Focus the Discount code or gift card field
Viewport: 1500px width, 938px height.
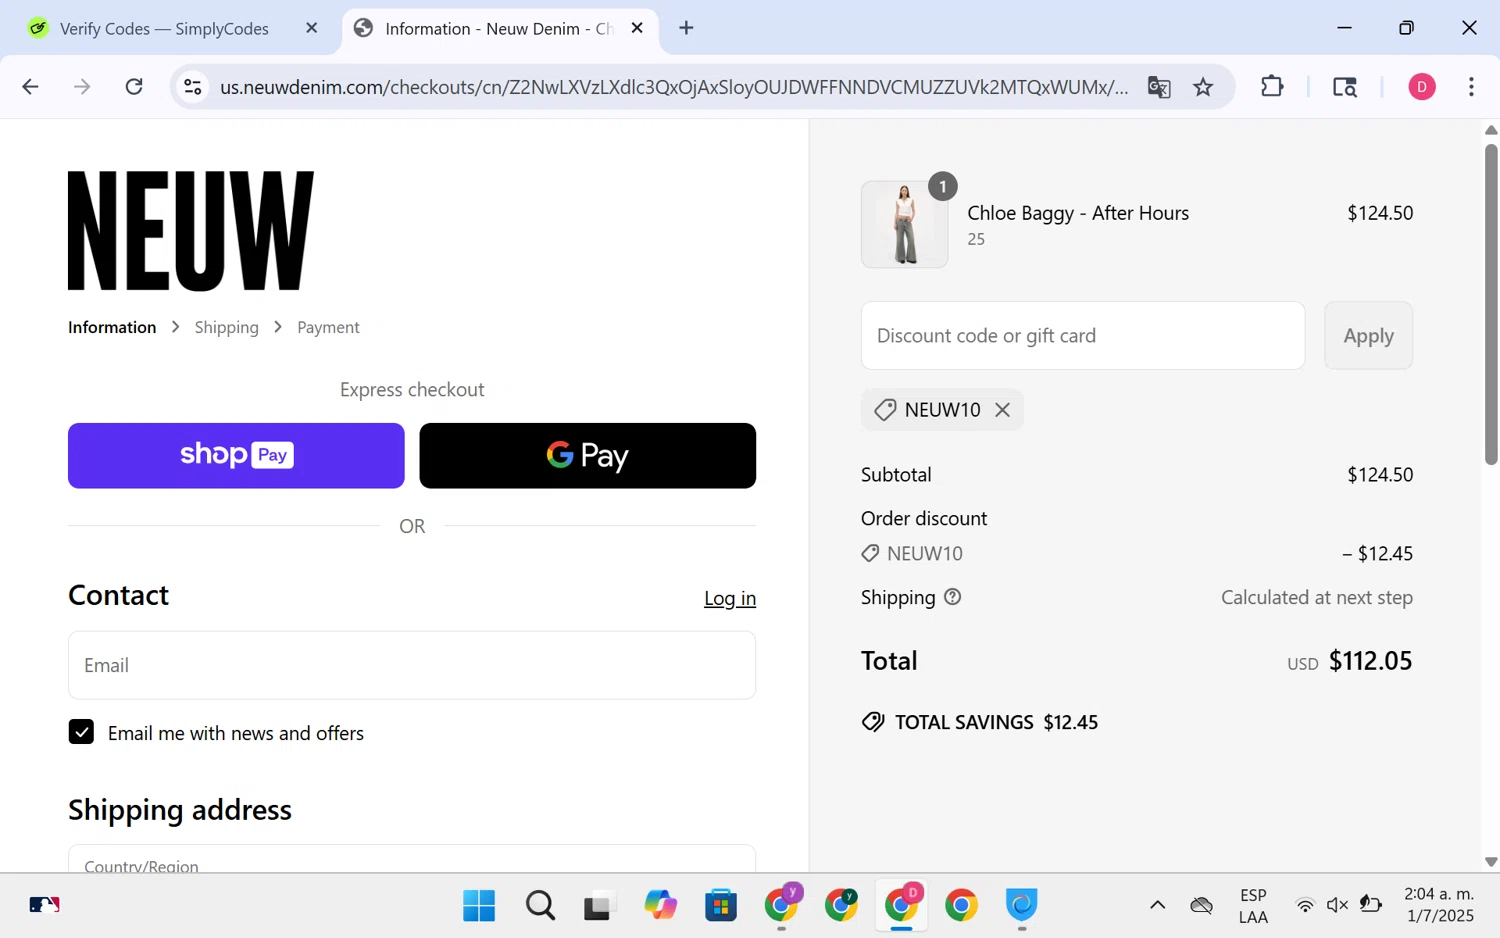(1083, 336)
